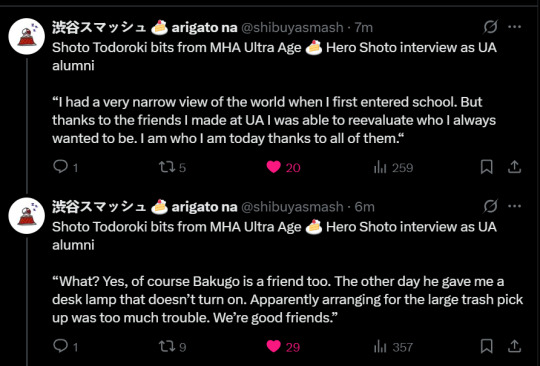Bookmark the Bakugo desk lamp tweet

[486, 346]
